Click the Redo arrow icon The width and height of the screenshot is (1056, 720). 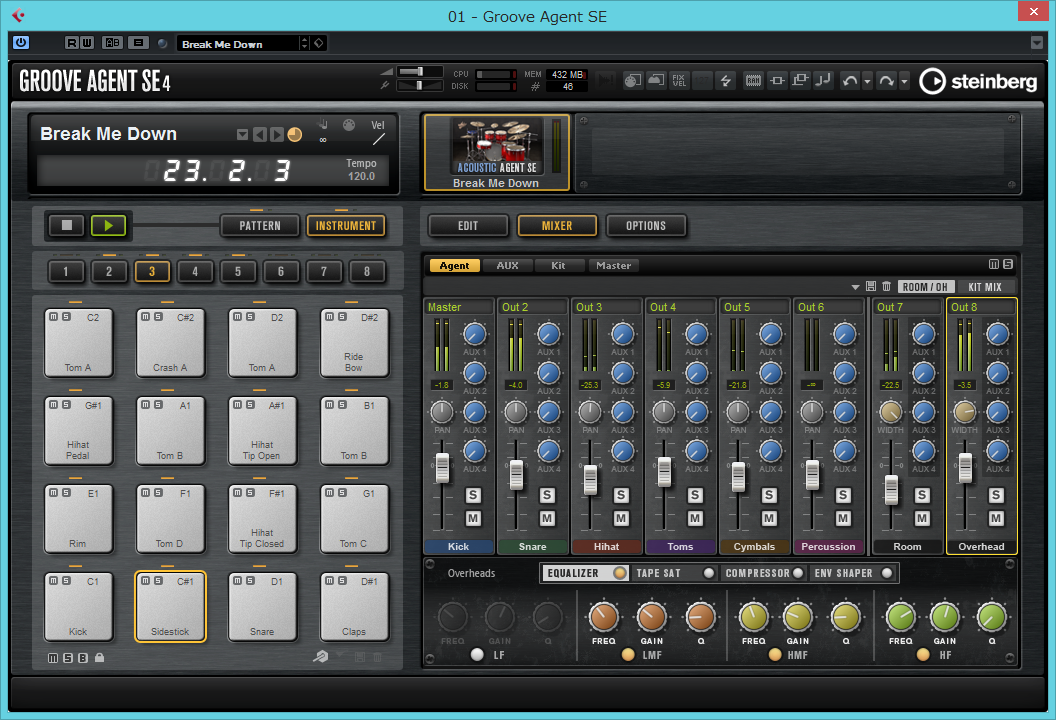(x=887, y=80)
